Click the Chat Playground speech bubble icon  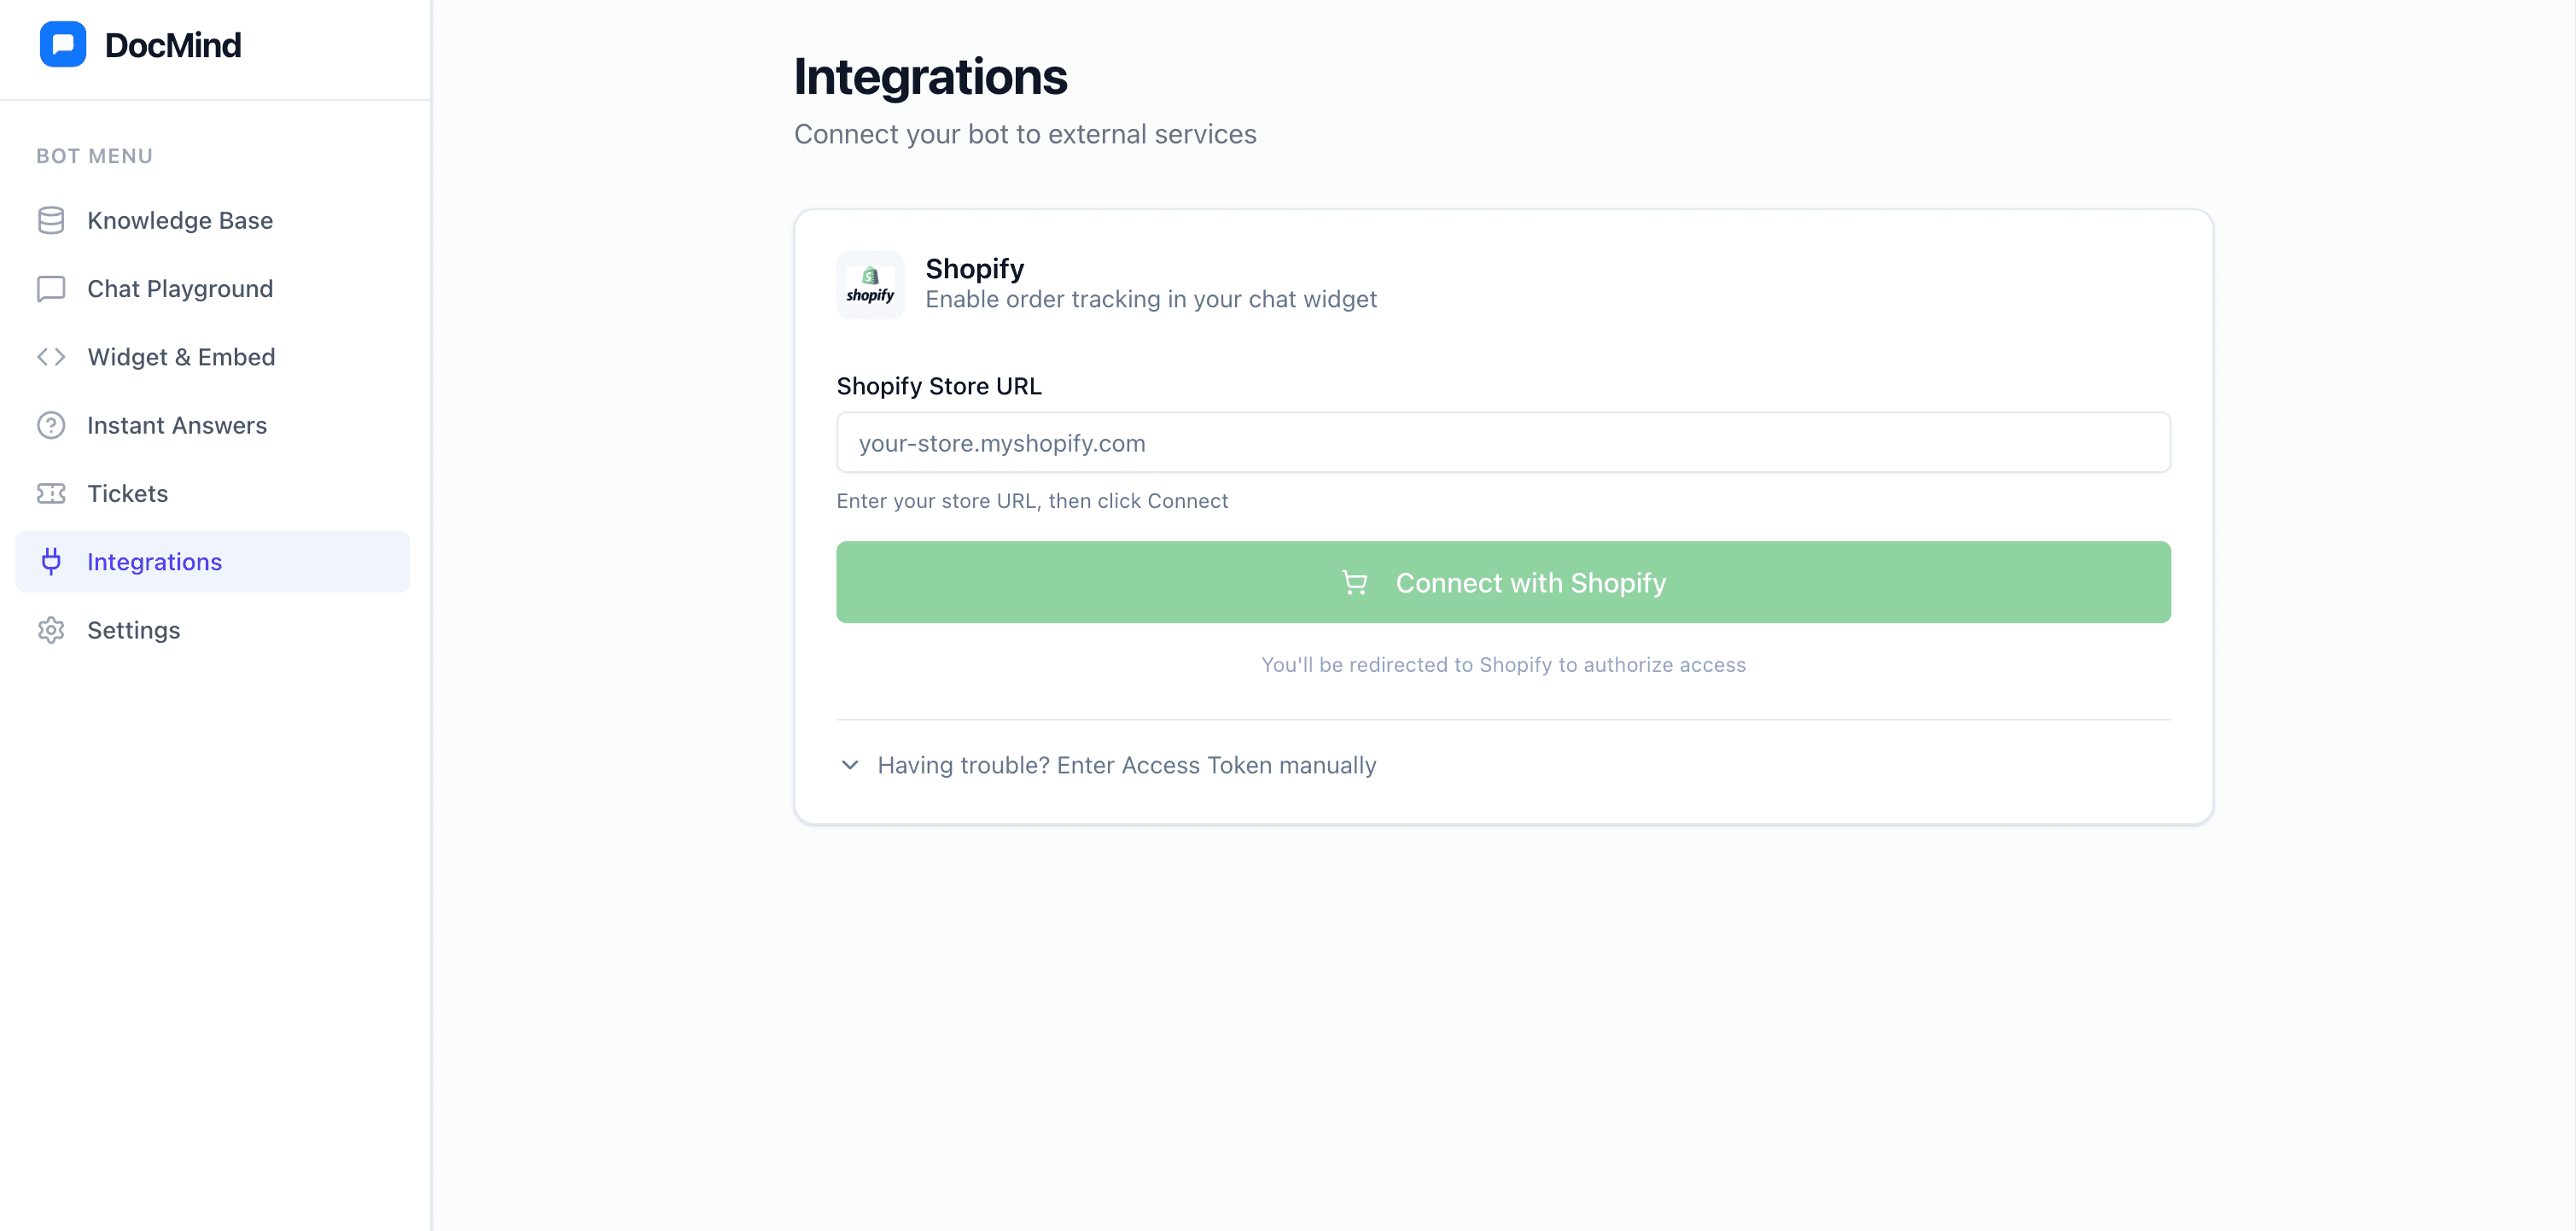(51, 289)
